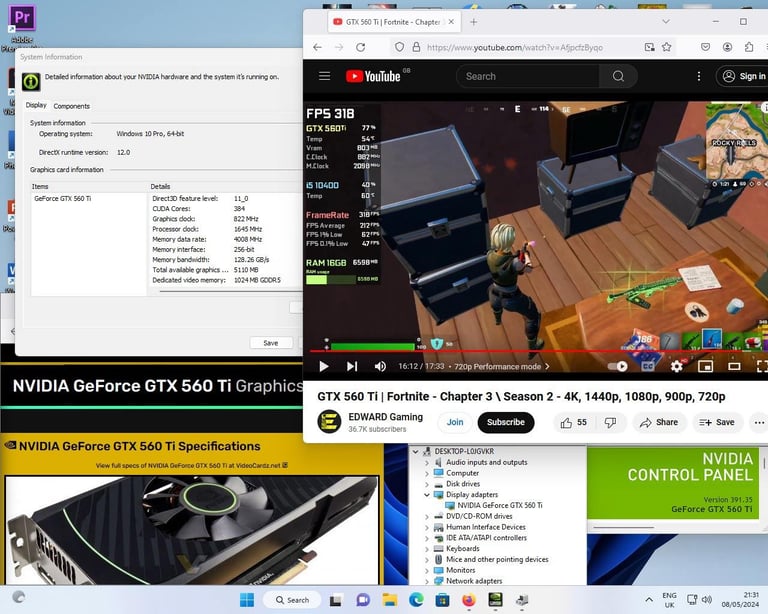Bookmark the page with the star icon

pos(667,47)
